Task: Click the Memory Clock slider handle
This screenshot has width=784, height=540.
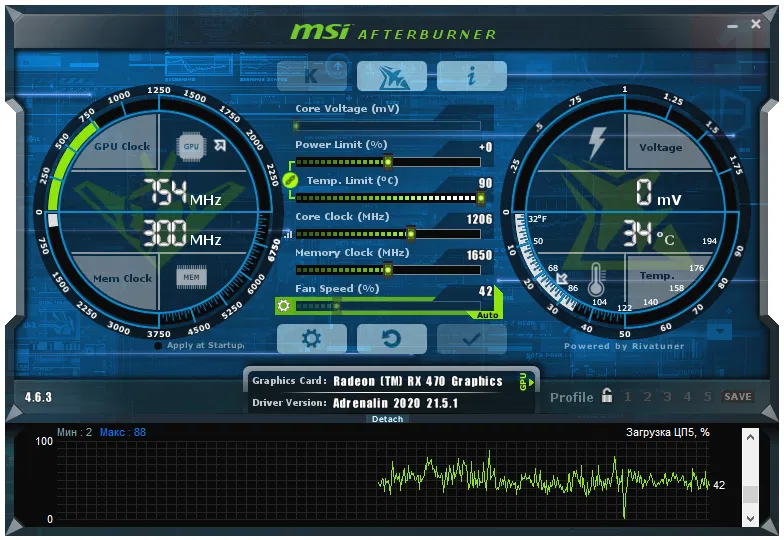Action: click(x=388, y=270)
